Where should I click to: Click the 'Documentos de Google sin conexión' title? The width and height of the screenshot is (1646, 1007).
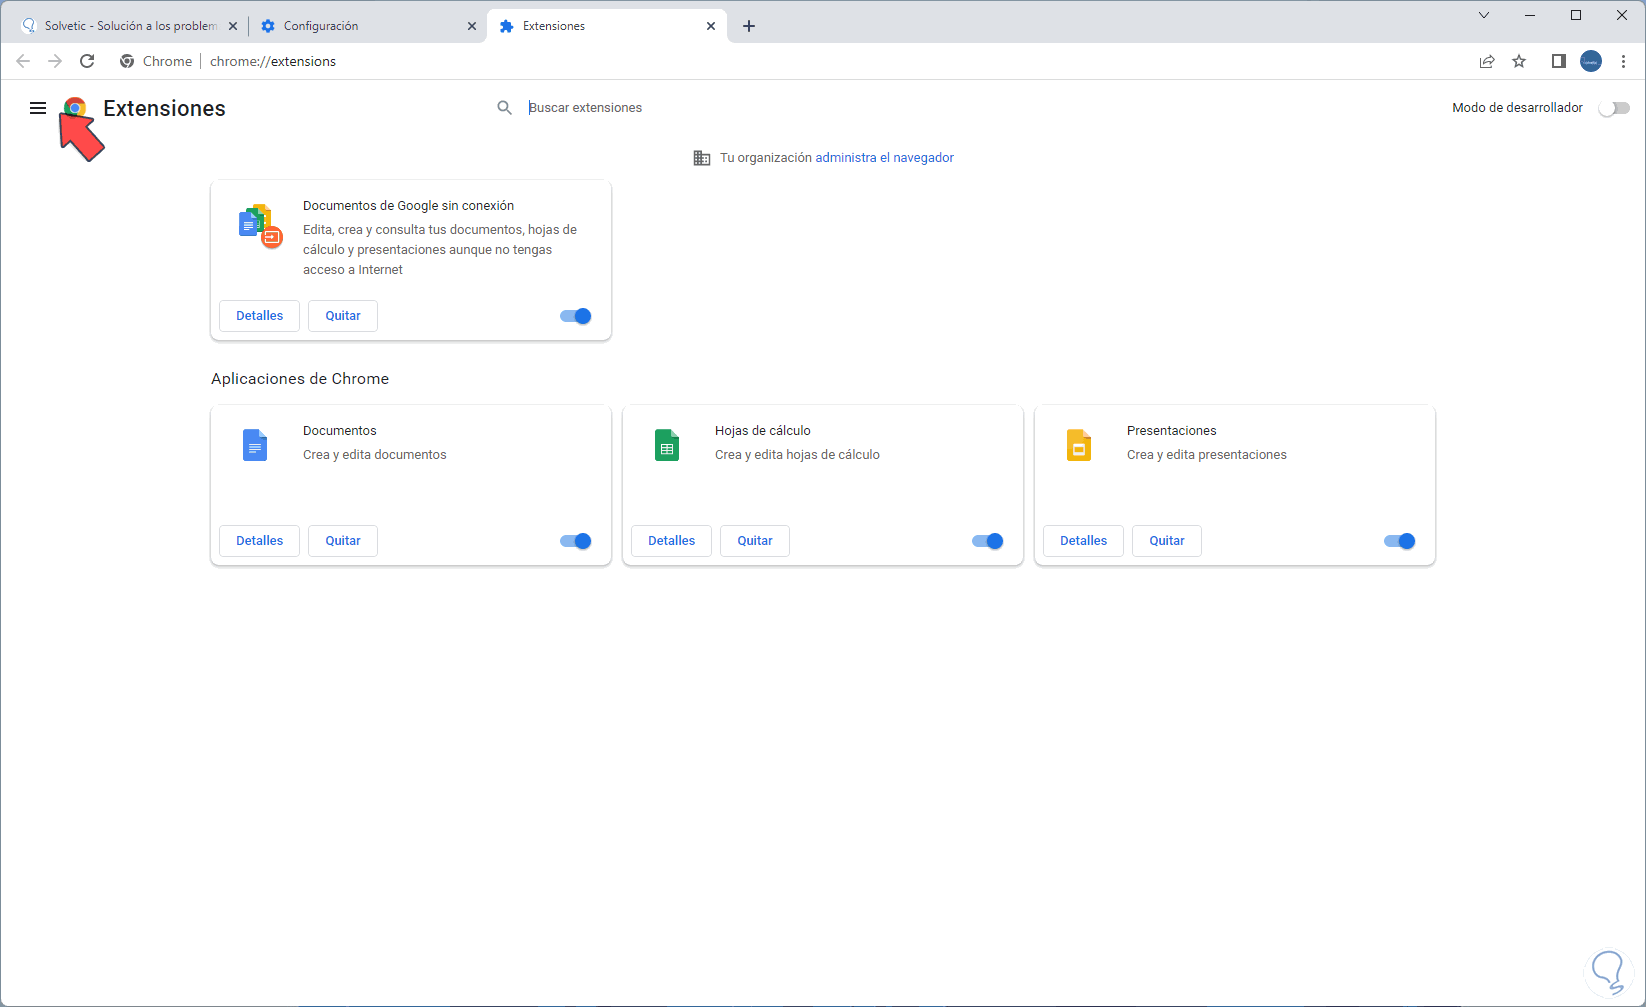408,206
